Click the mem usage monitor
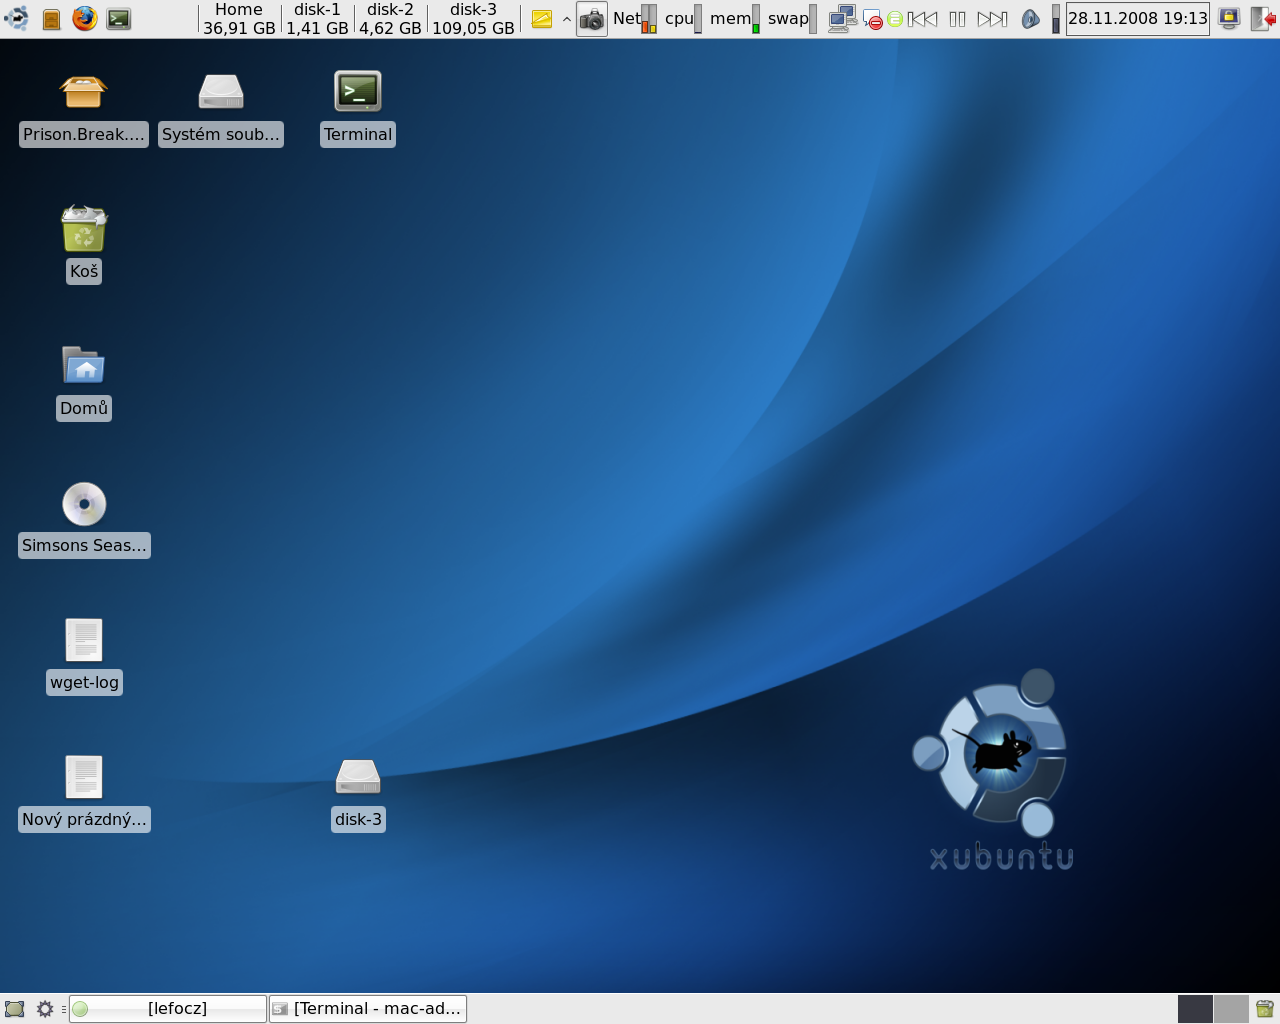Screen dimensions: 1280x1024 735,18
